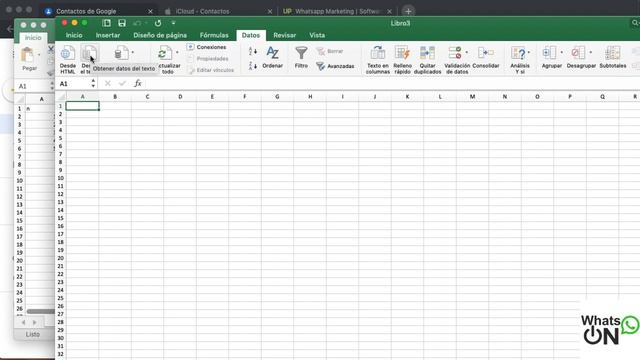Expand the Actualizar todo dropdown arrow

(x=177, y=52)
